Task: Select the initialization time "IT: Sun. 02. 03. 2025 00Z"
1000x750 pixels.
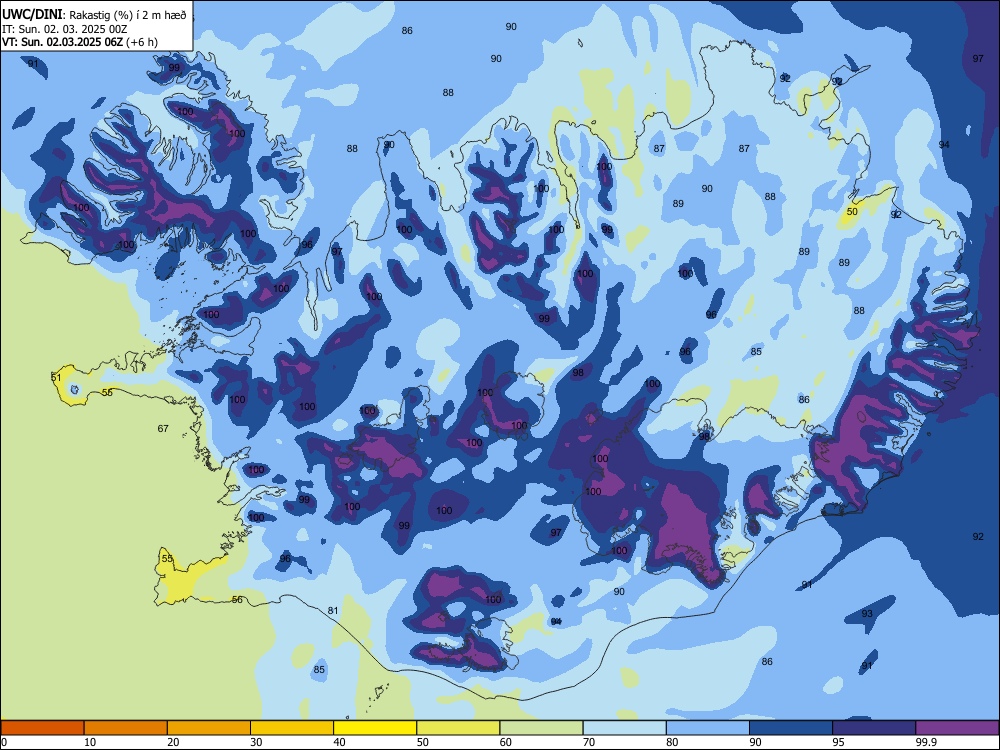Action: 64,29
